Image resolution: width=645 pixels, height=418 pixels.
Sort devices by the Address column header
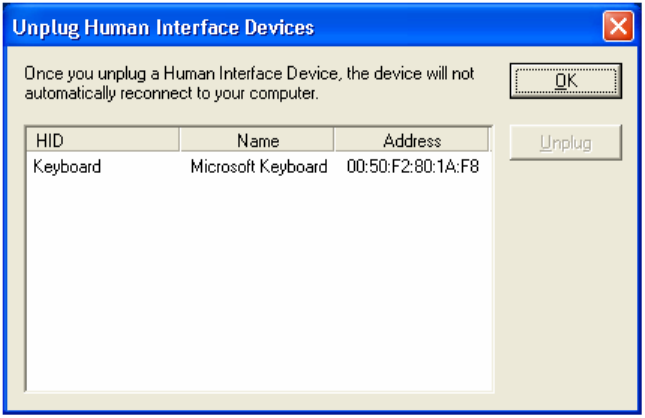[411, 141]
